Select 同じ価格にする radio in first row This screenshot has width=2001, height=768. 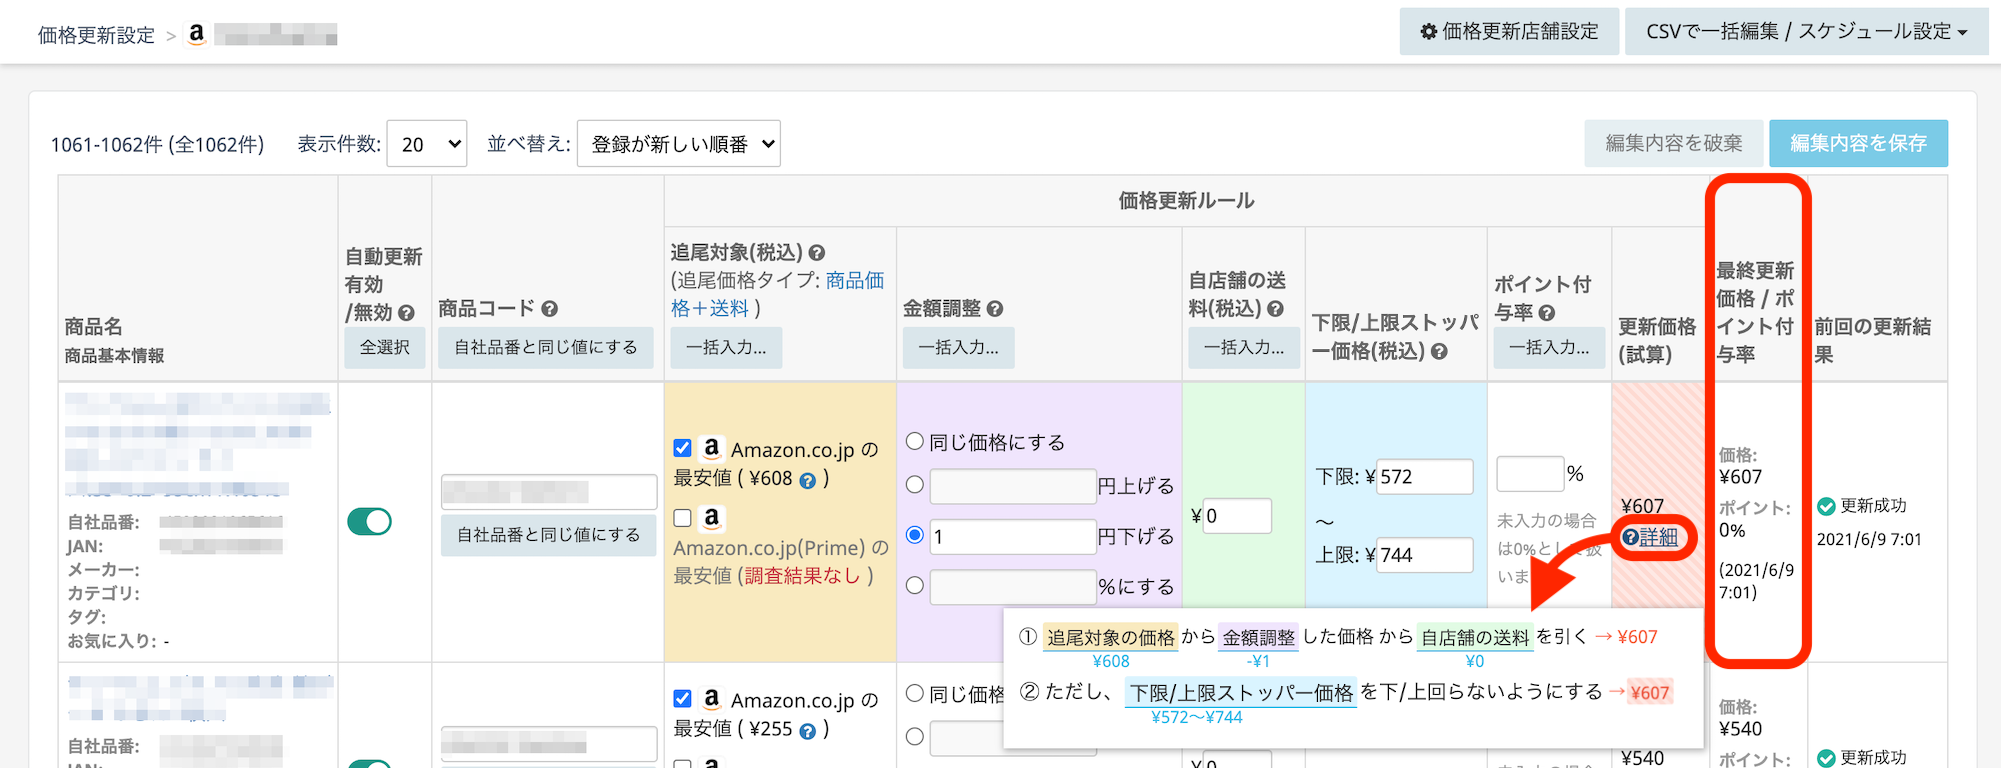914,441
